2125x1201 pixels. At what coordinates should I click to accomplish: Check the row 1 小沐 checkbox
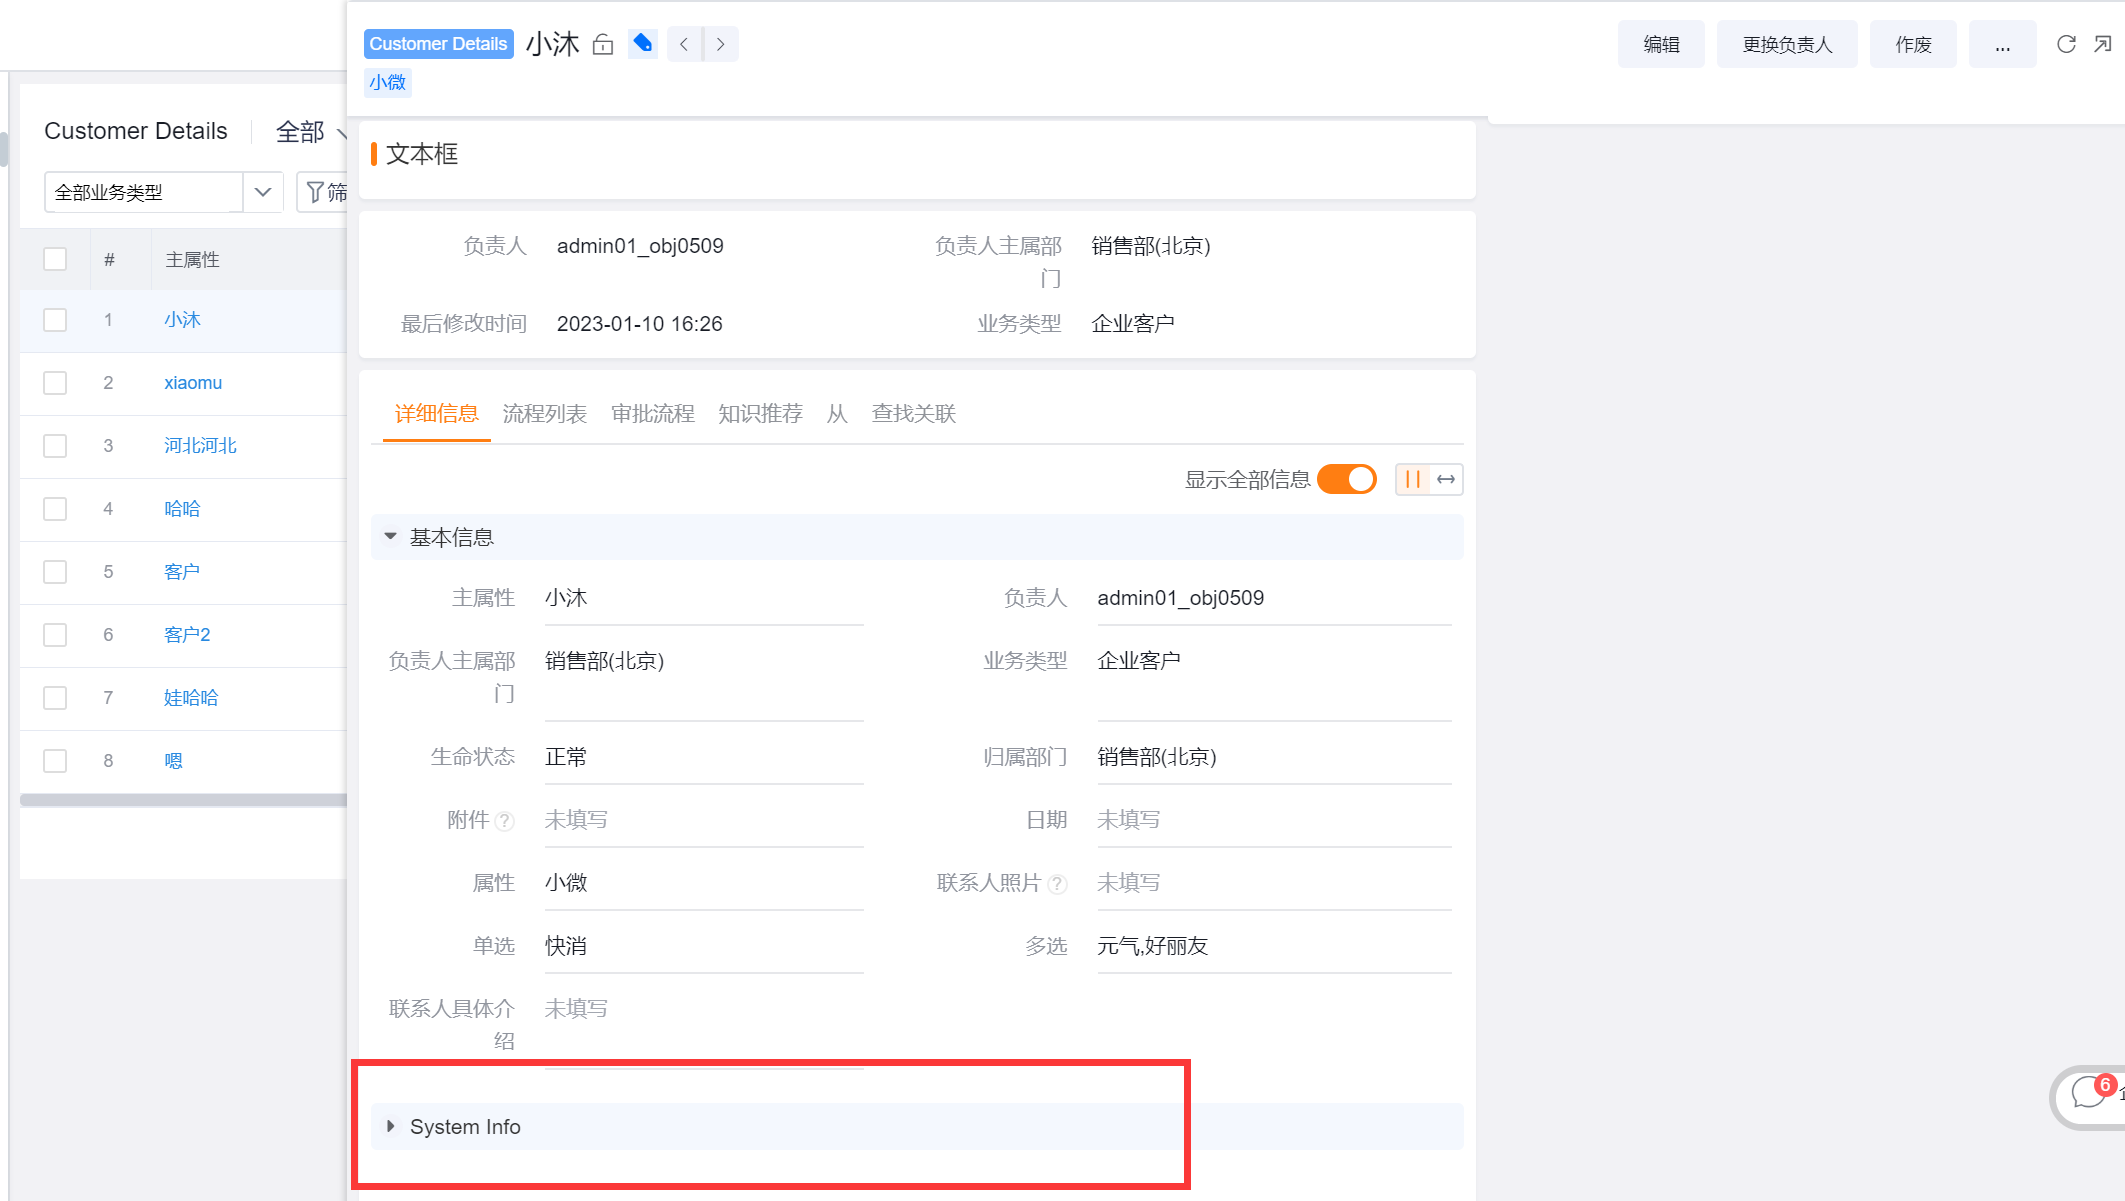55,320
